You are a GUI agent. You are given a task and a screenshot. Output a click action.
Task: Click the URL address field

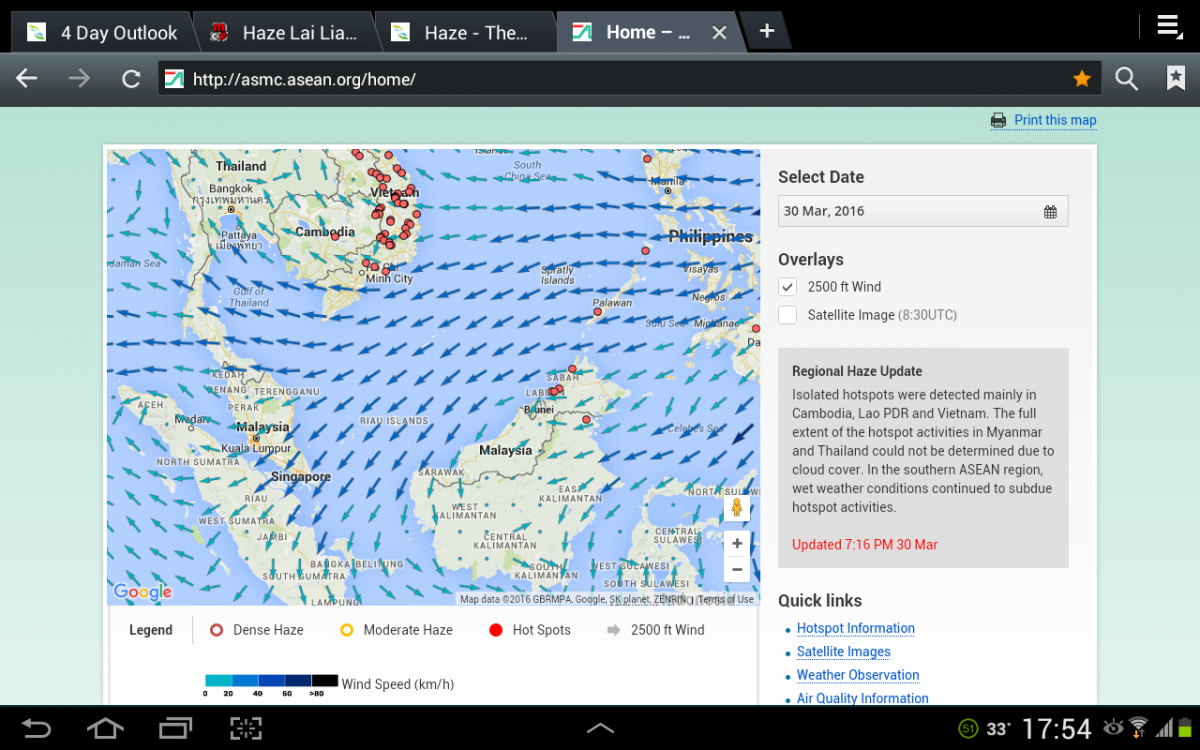[x=610, y=79]
